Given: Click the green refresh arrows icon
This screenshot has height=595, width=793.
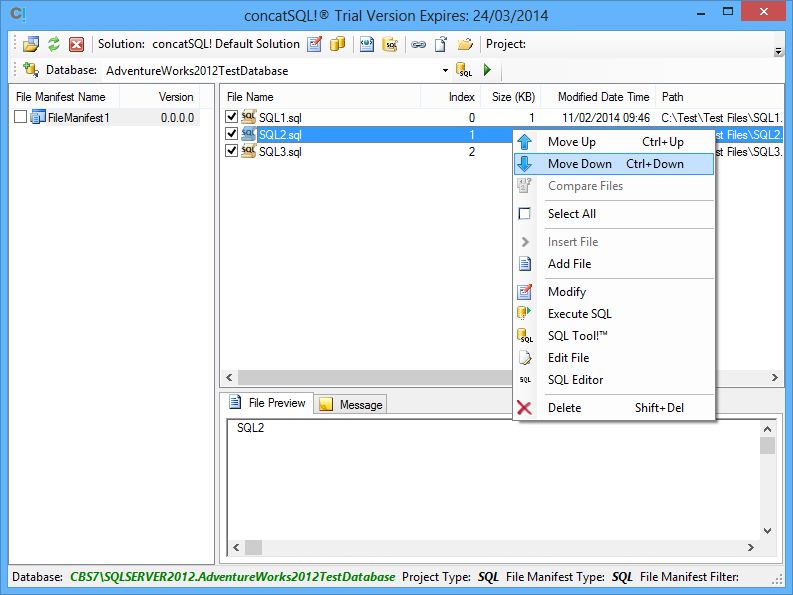Looking at the screenshot, I should tap(54, 44).
